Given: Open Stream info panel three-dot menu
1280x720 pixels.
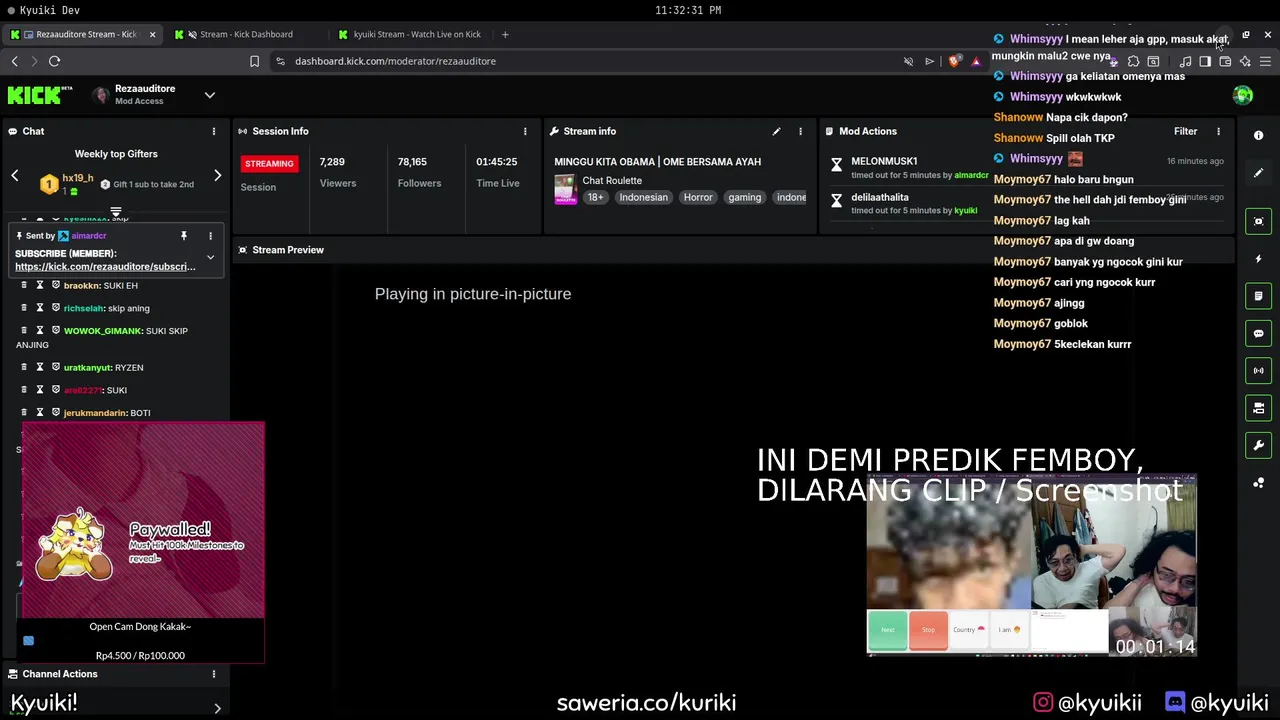Looking at the screenshot, I should 800,131.
